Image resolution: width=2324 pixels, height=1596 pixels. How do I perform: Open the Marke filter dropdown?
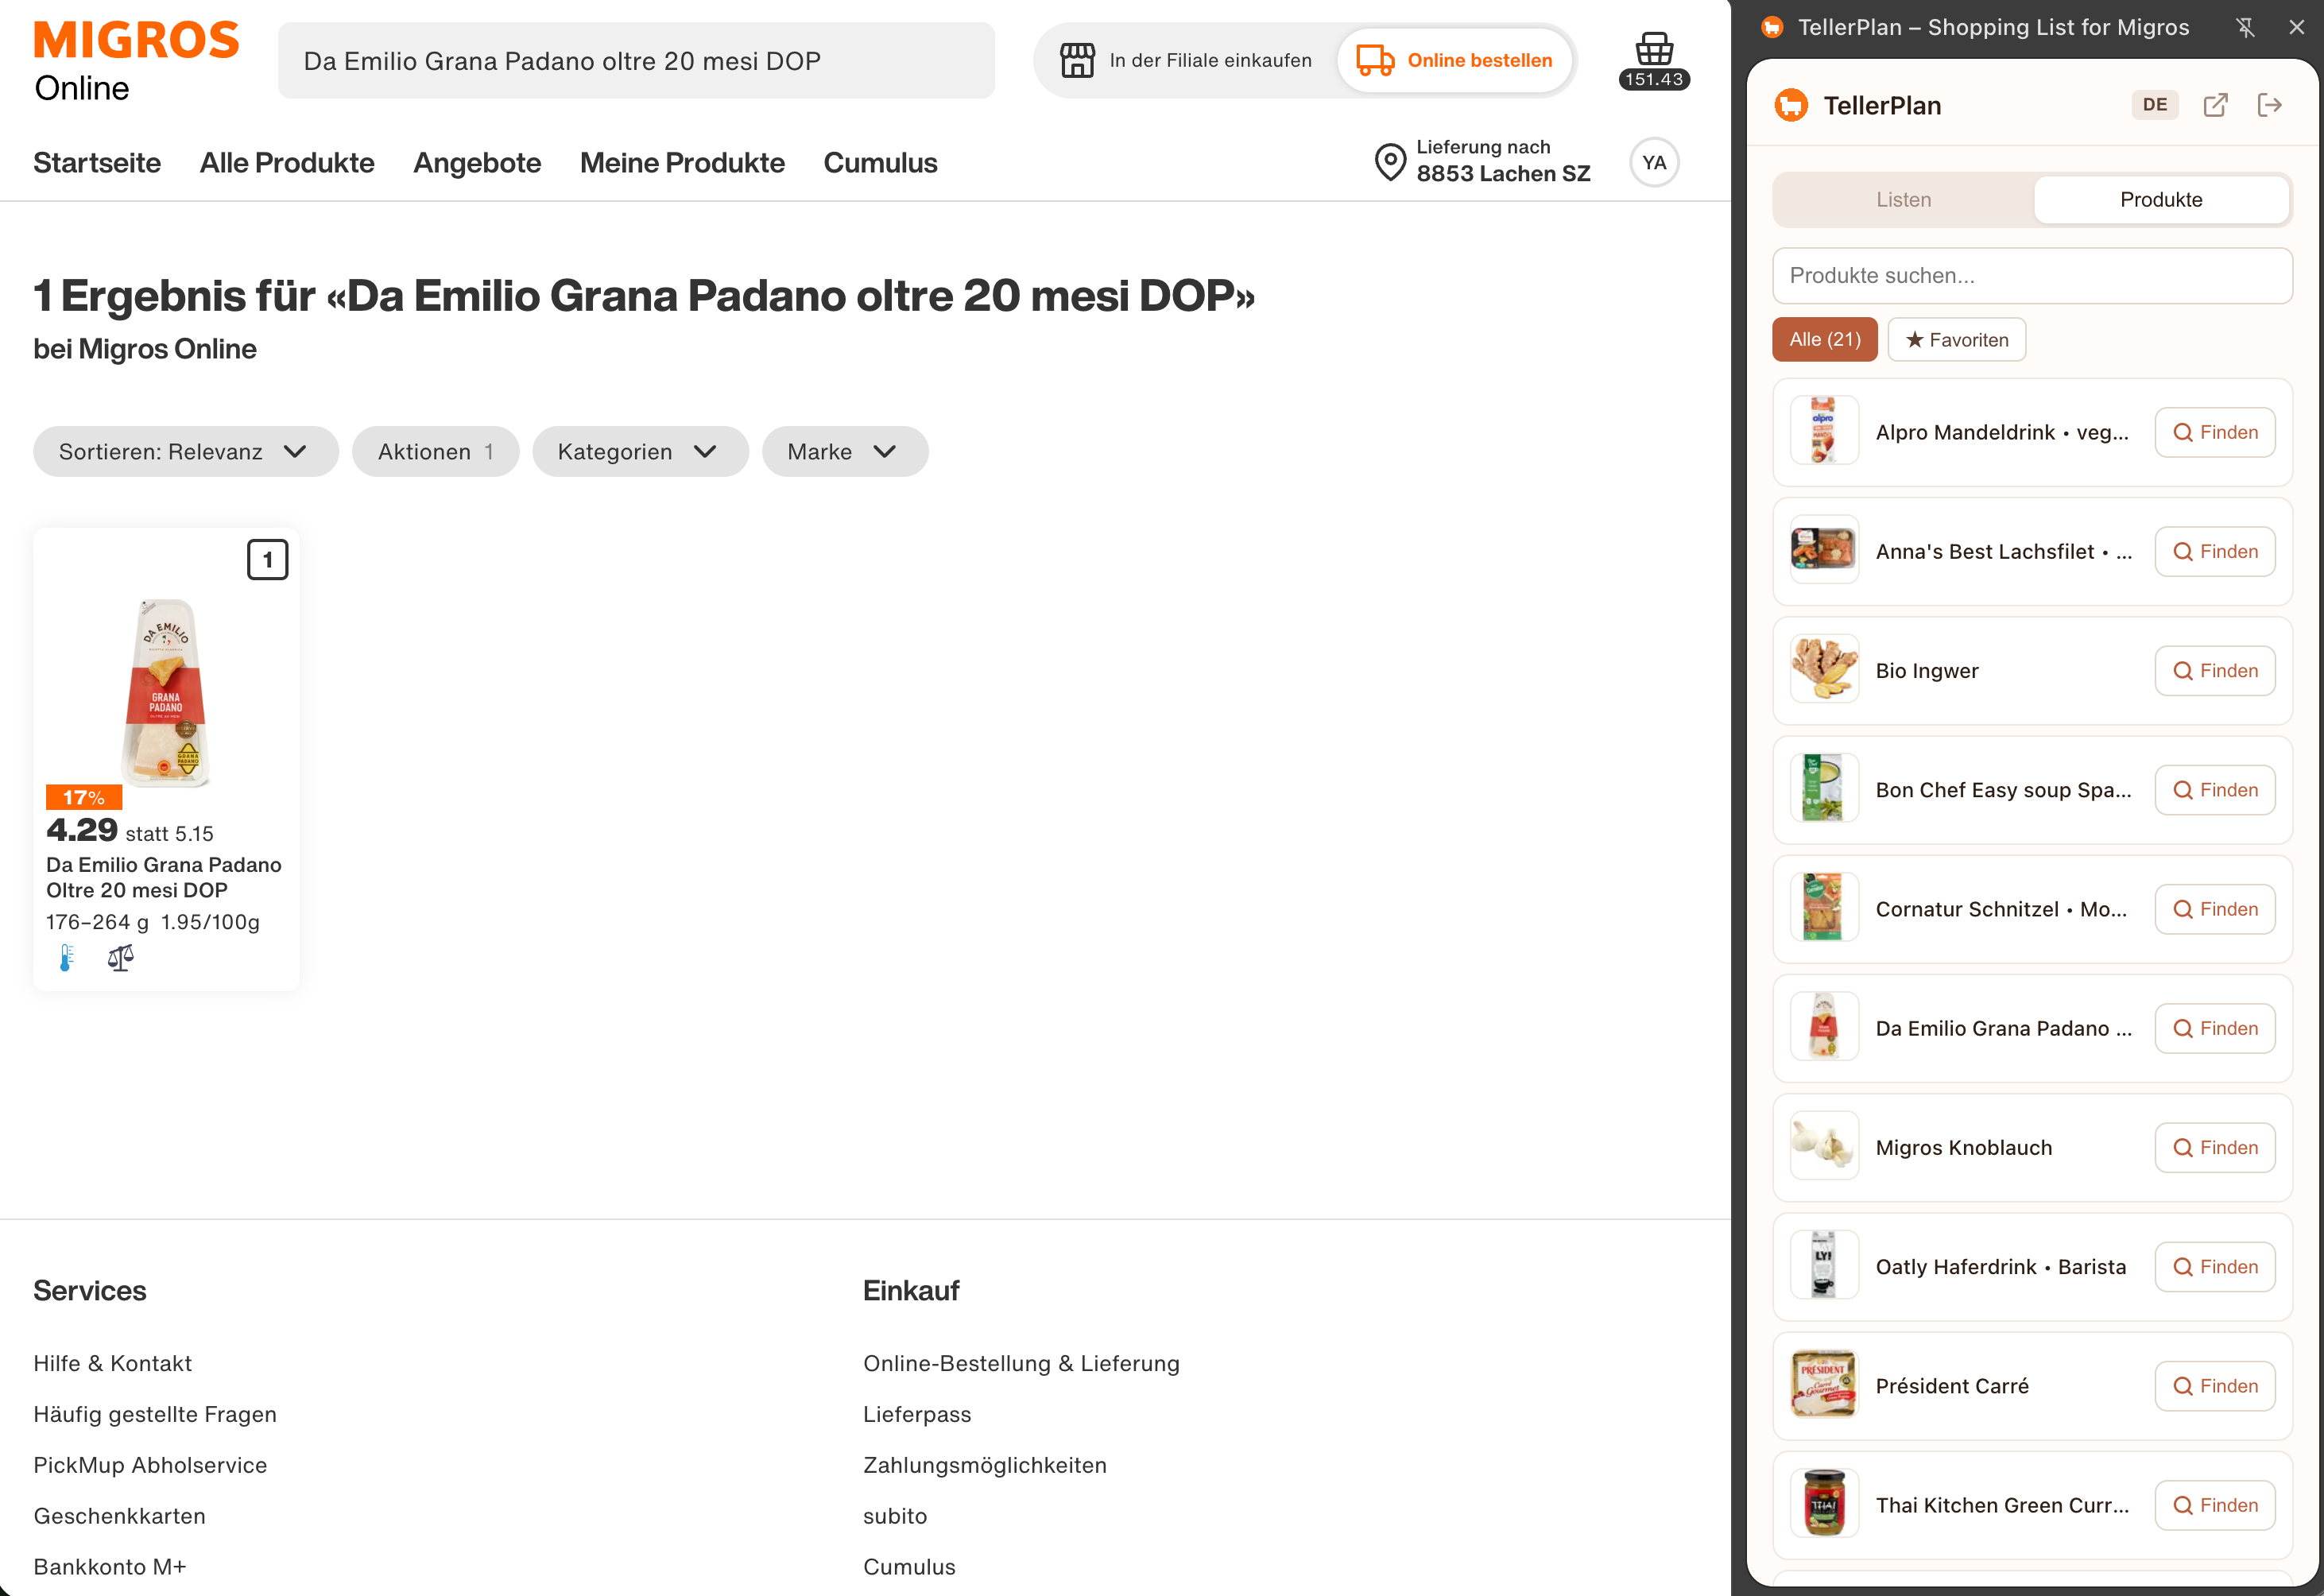[x=845, y=451]
